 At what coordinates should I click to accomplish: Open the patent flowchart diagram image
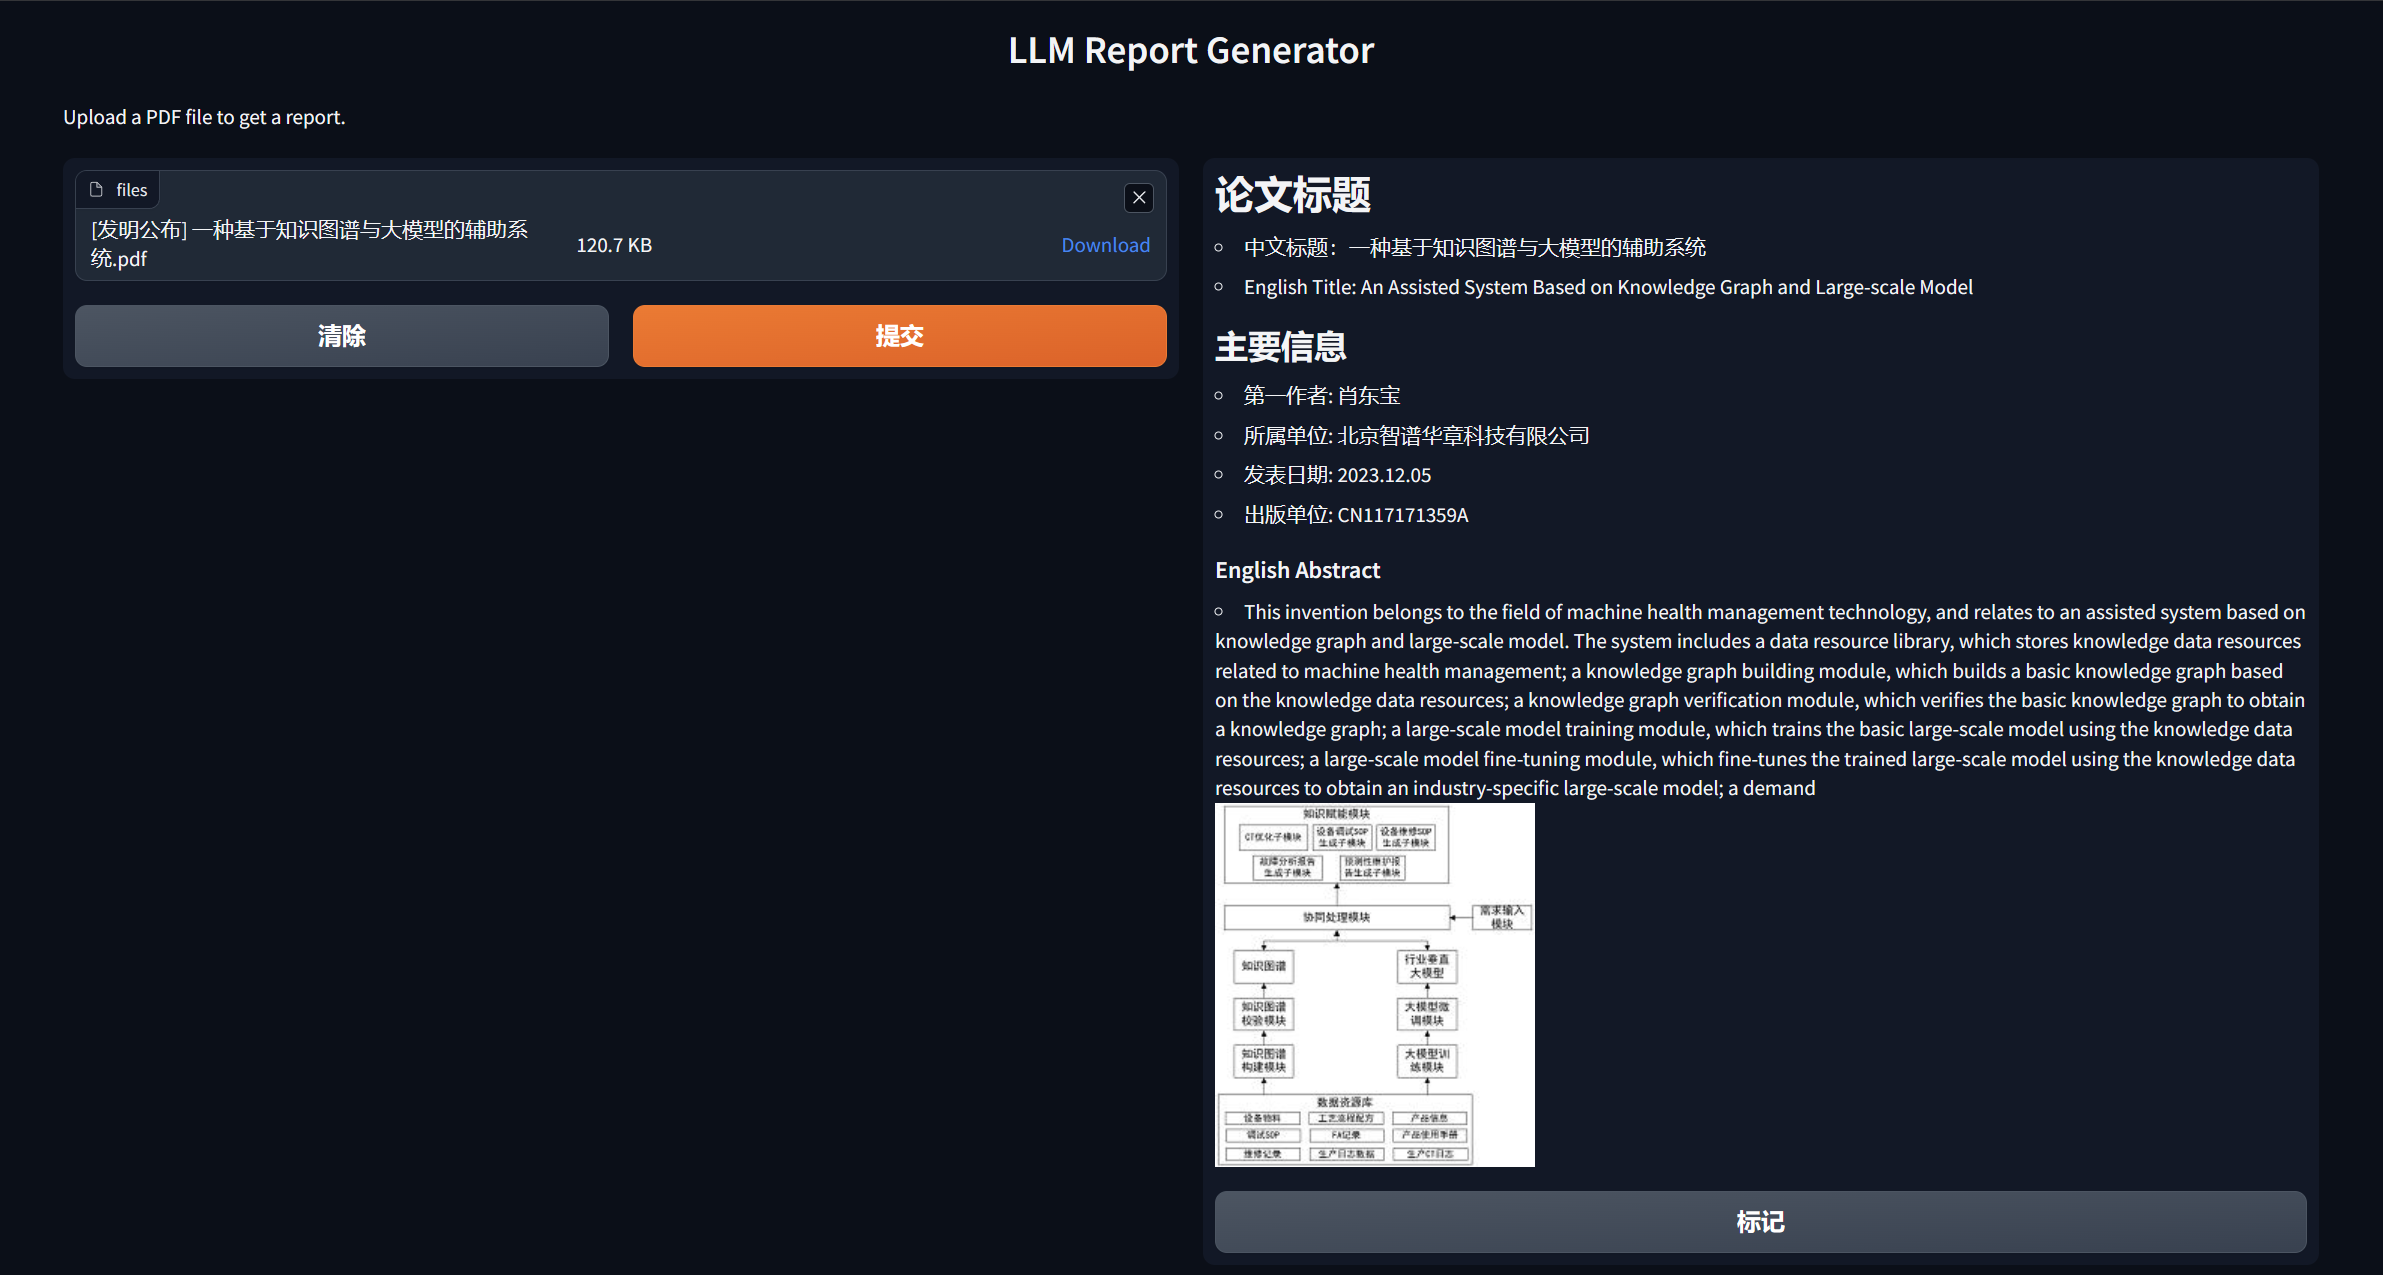pos(1375,985)
